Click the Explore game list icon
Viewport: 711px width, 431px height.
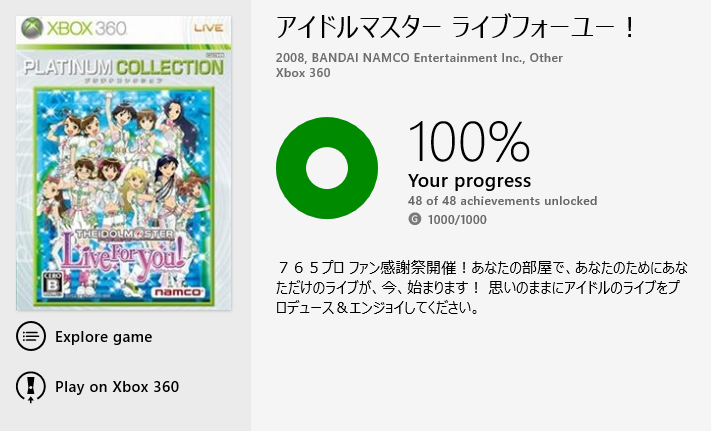click(31, 336)
